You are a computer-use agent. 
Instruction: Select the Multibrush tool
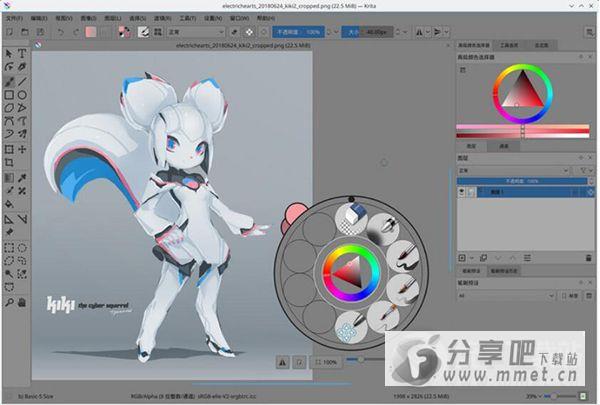(22, 134)
